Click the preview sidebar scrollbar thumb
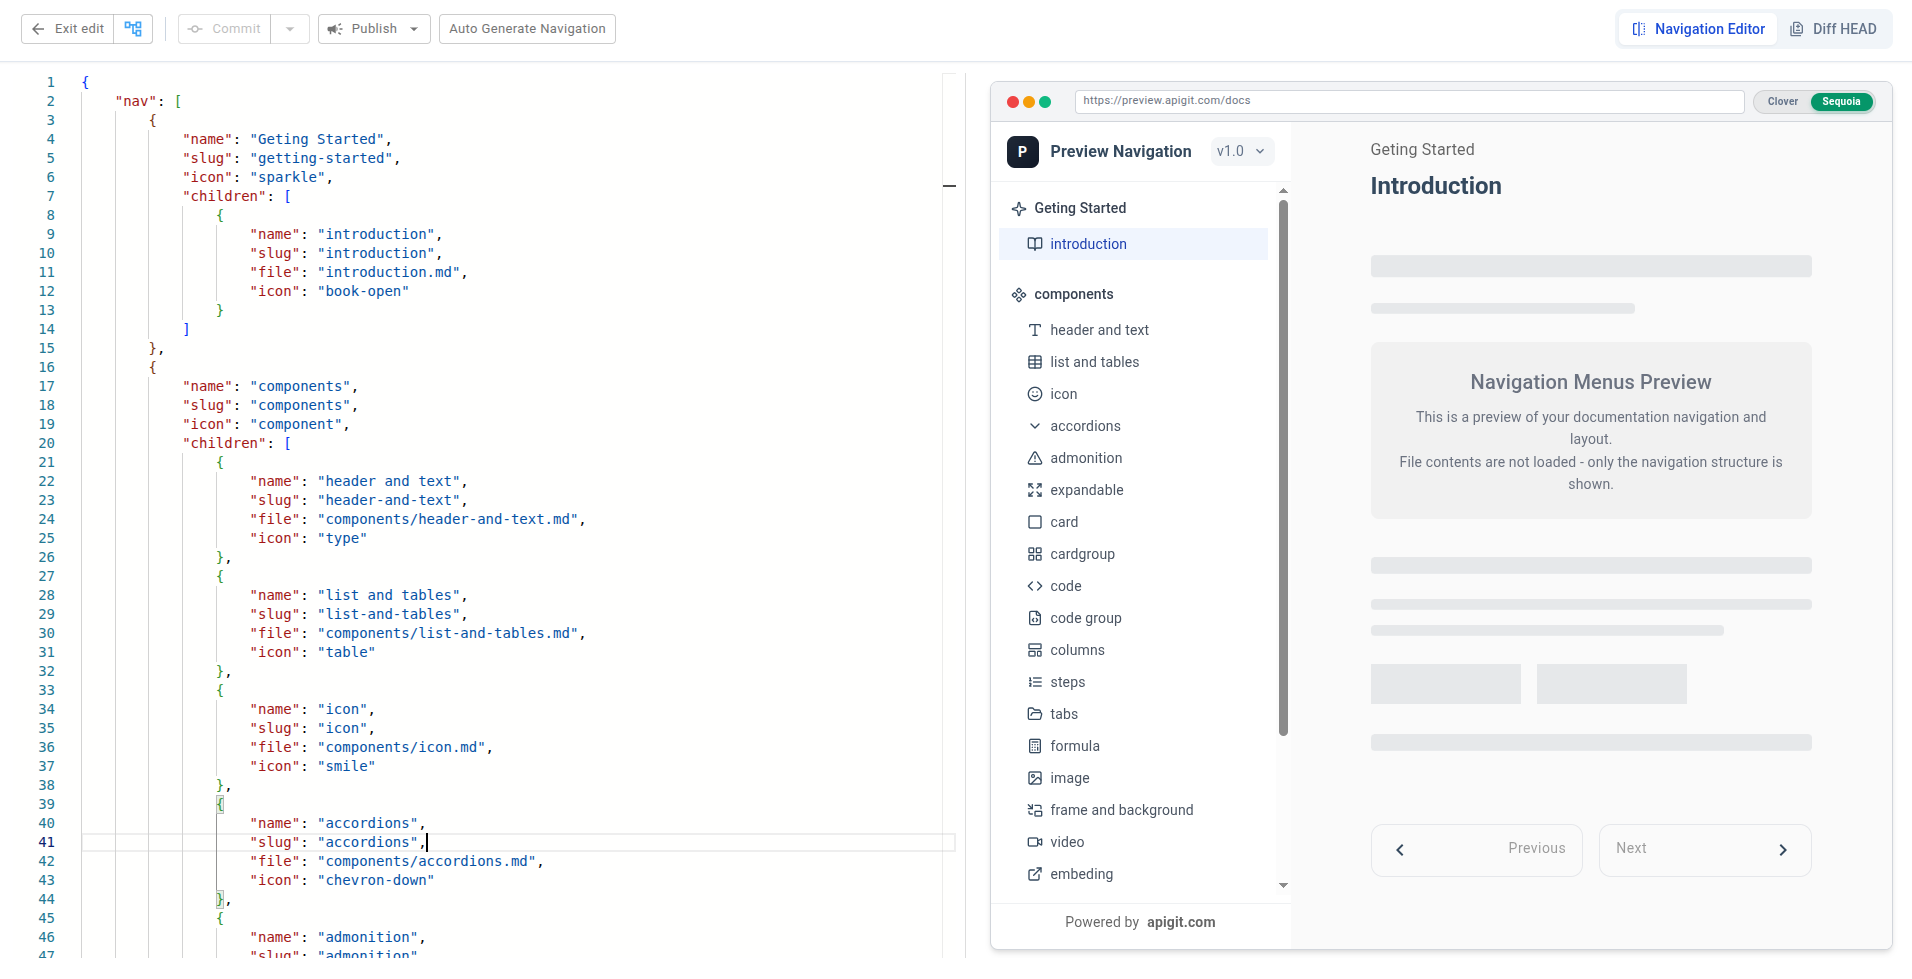 pos(1283,467)
